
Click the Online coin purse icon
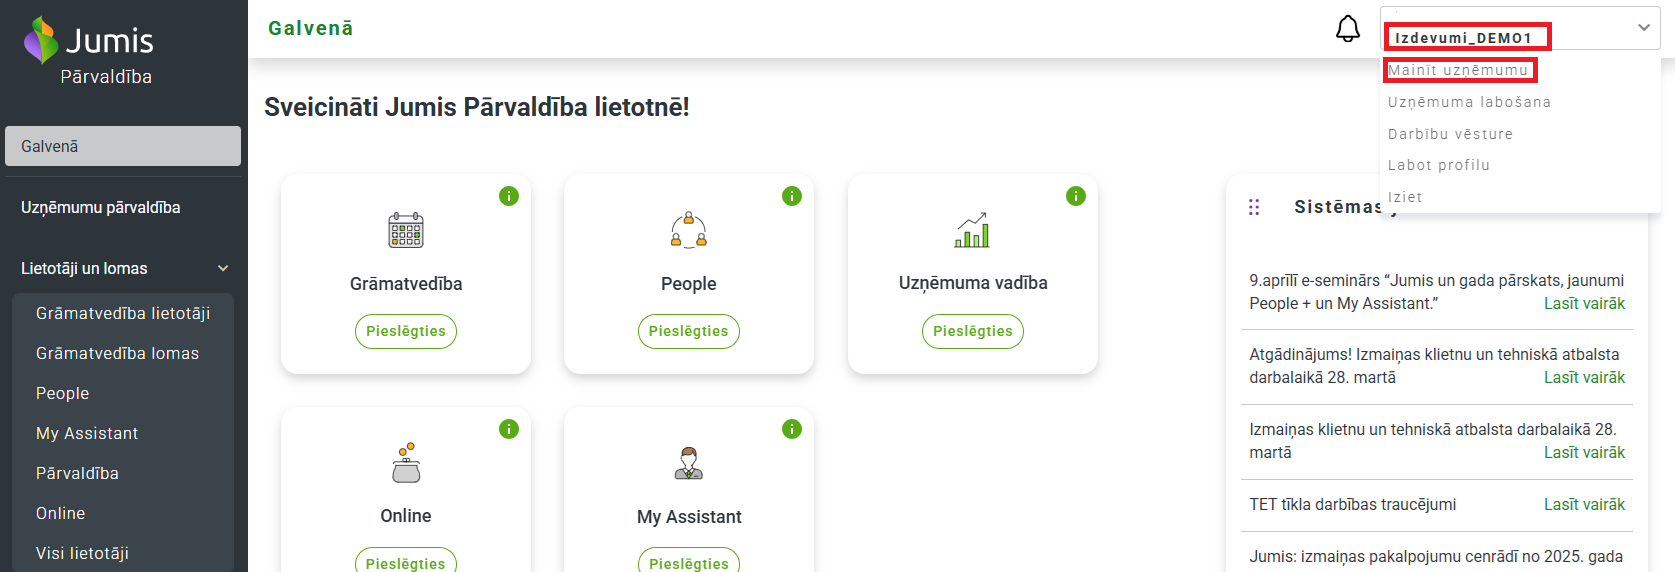406,463
